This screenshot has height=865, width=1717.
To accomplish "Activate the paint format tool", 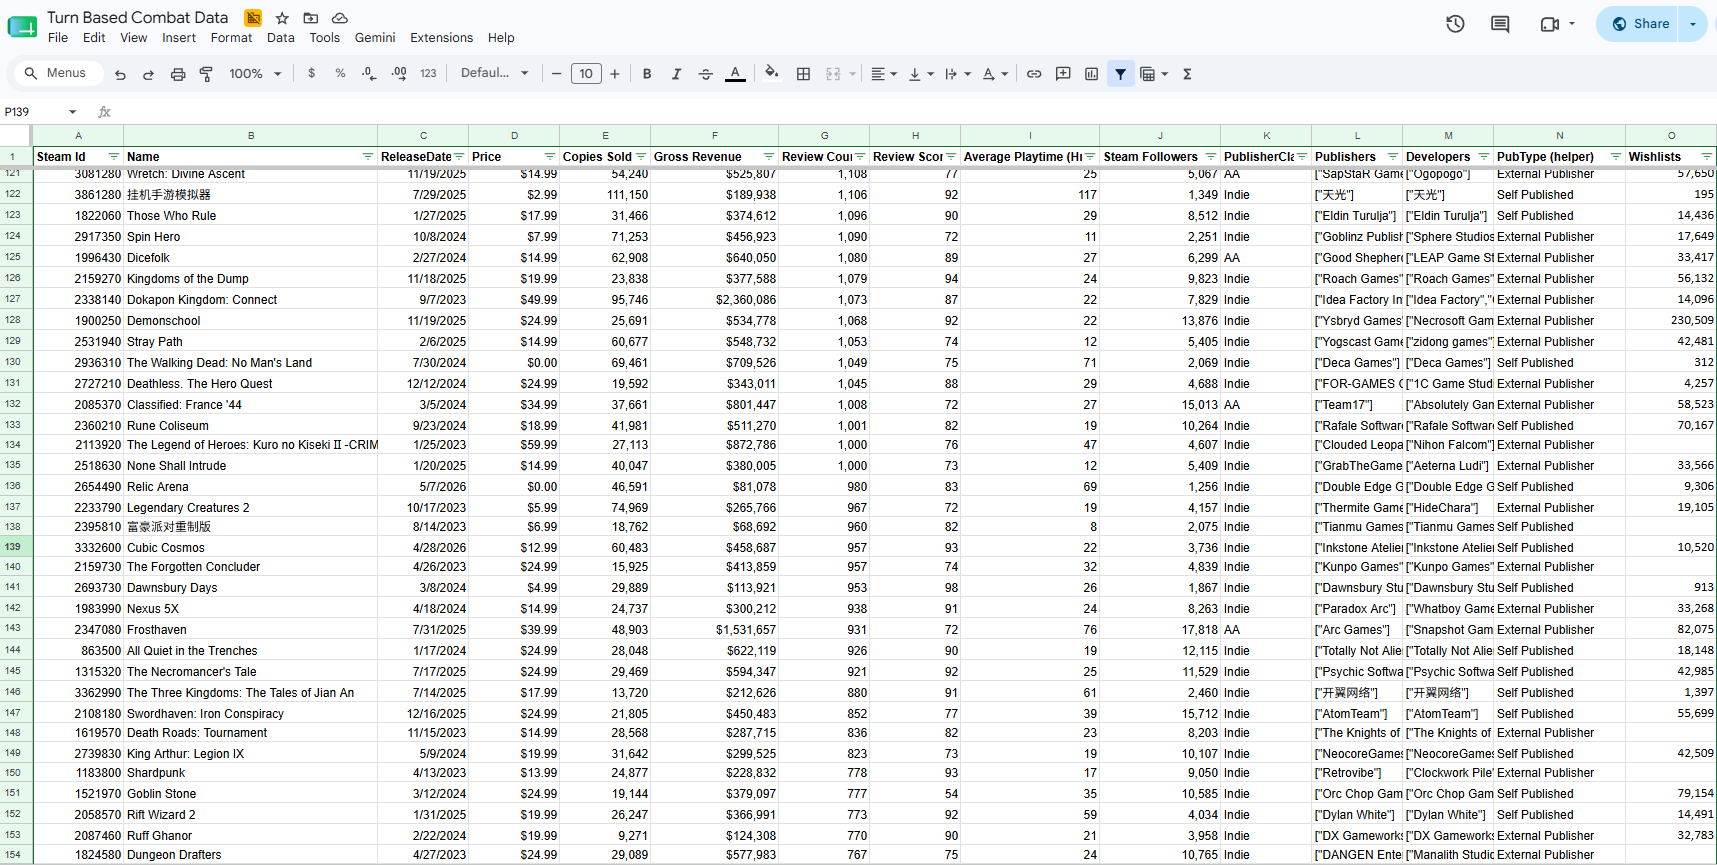I will click(x=206, y=74).
